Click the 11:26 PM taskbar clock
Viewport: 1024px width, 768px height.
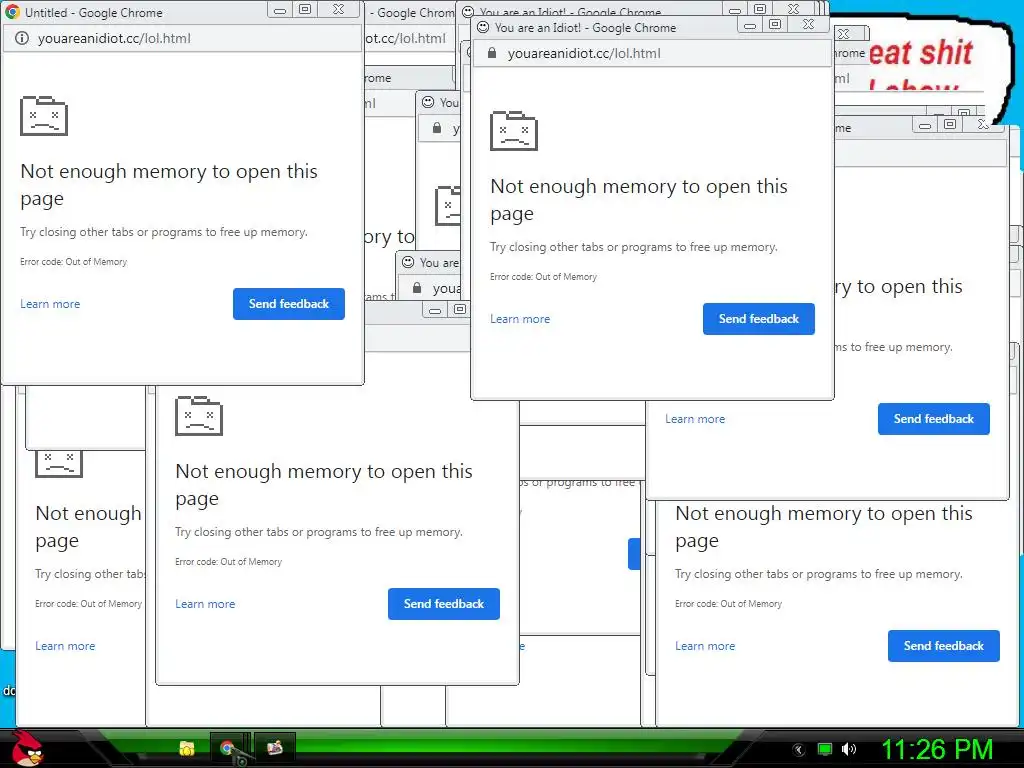point(937,750)
